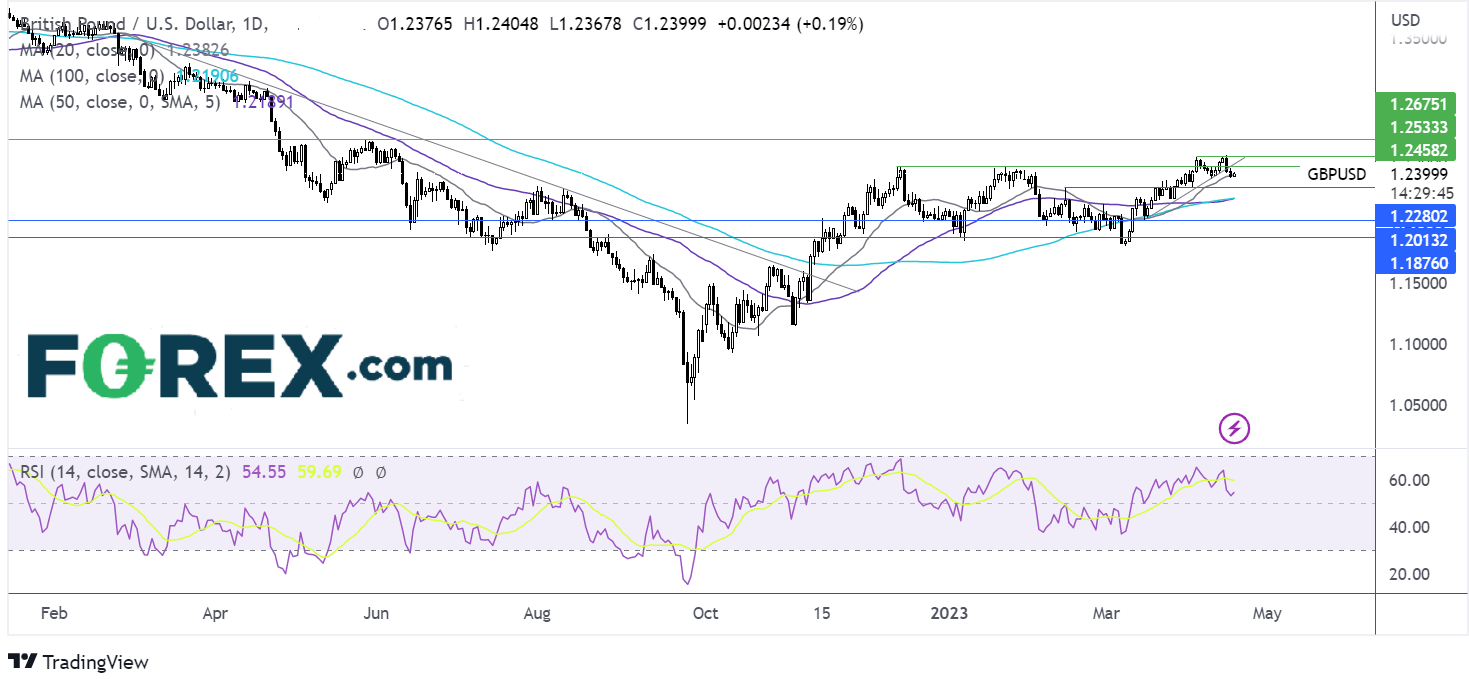Click the Jun label on time axis
Viewport: 1469px width, 679px height.
378,614
